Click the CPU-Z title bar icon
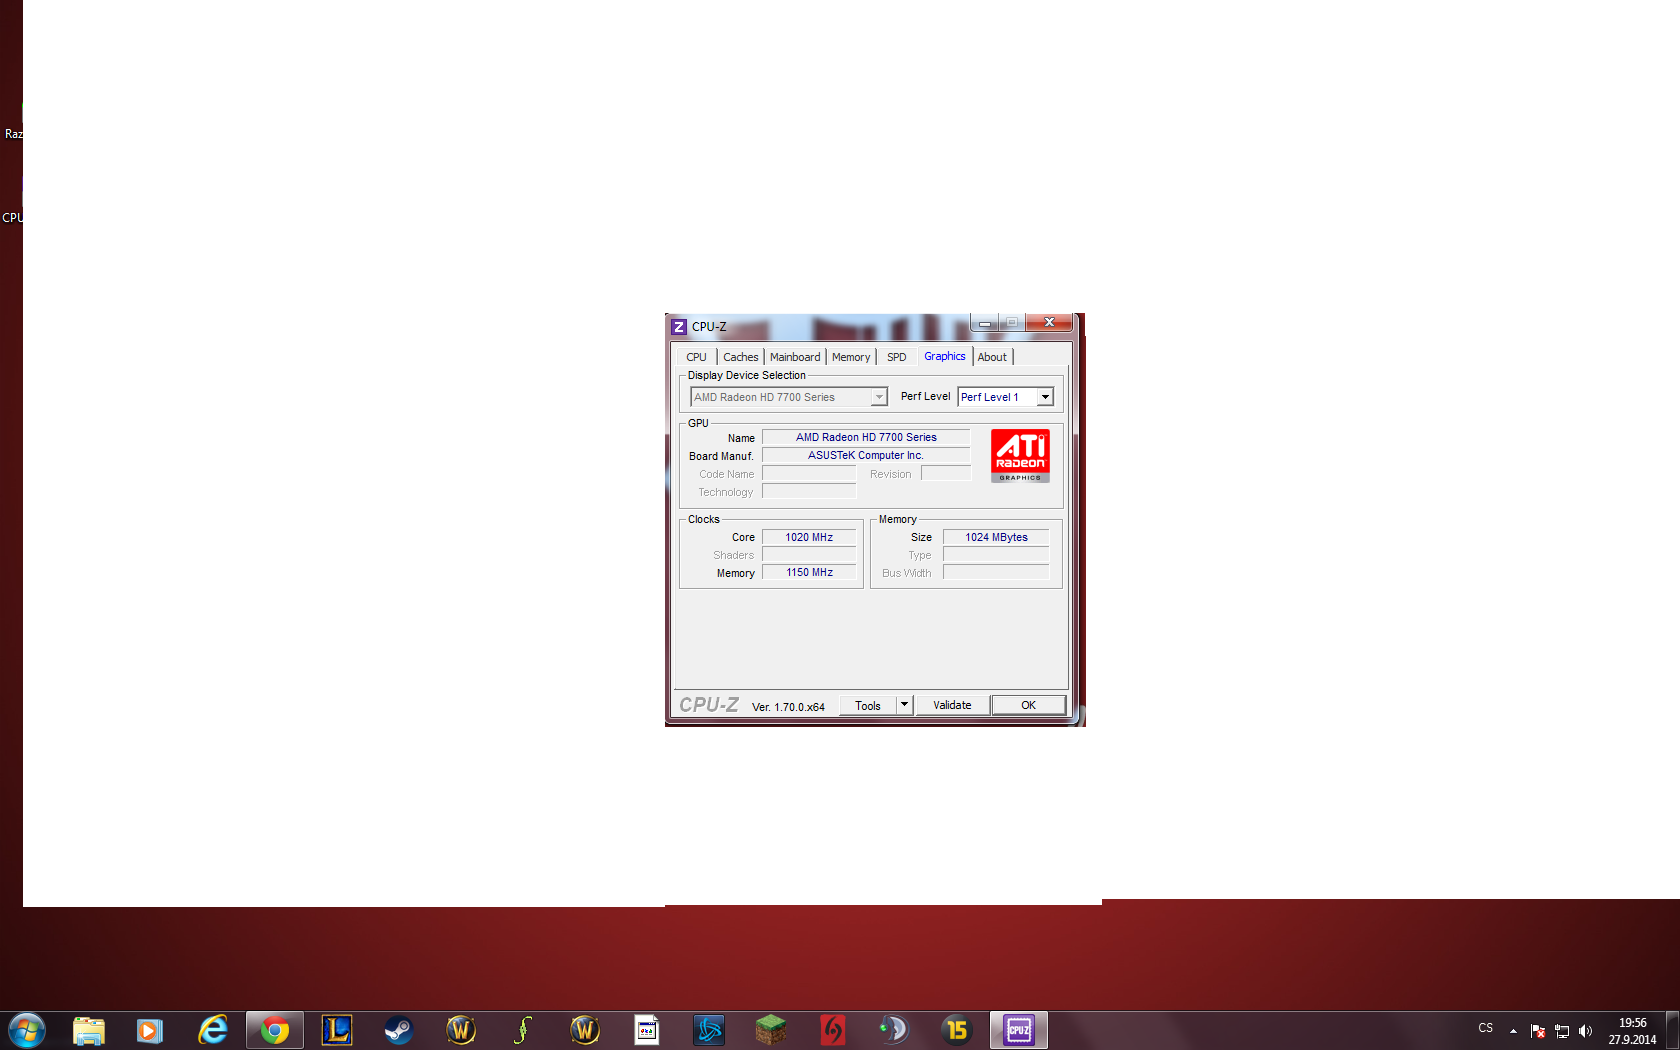Screen dimensions: 1680x1050 679,327
